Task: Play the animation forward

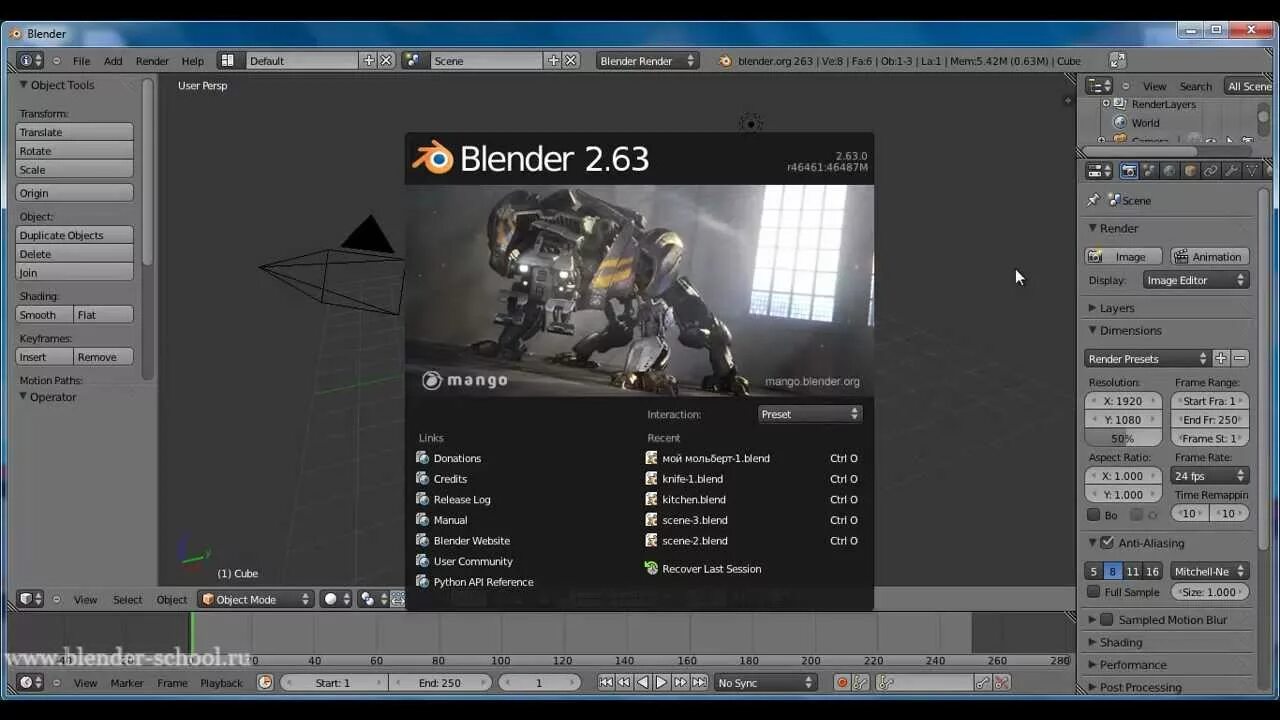Action: point(662,682)
